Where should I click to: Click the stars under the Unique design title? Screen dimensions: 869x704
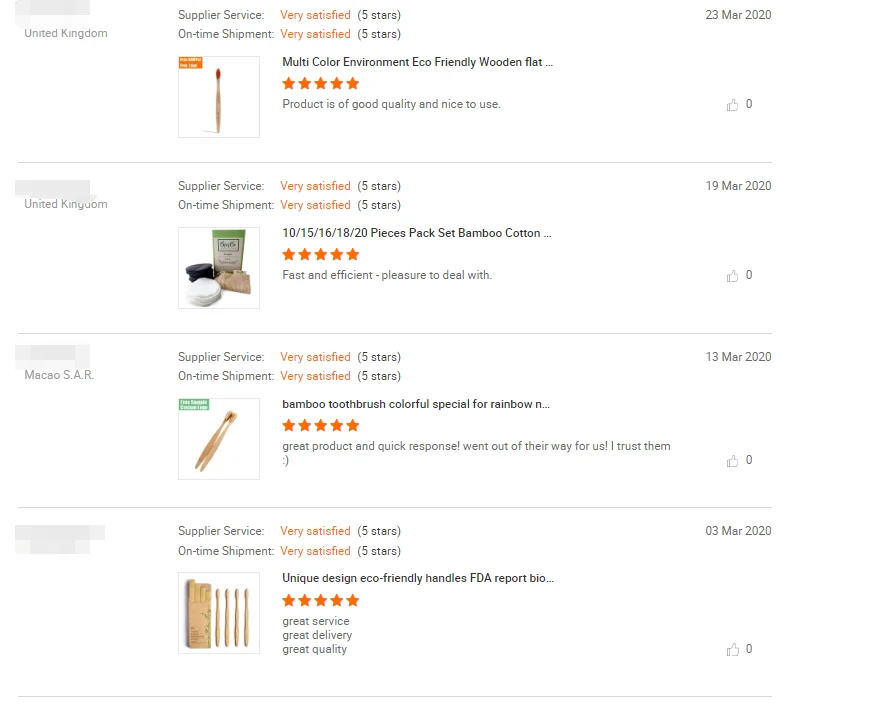320,601
